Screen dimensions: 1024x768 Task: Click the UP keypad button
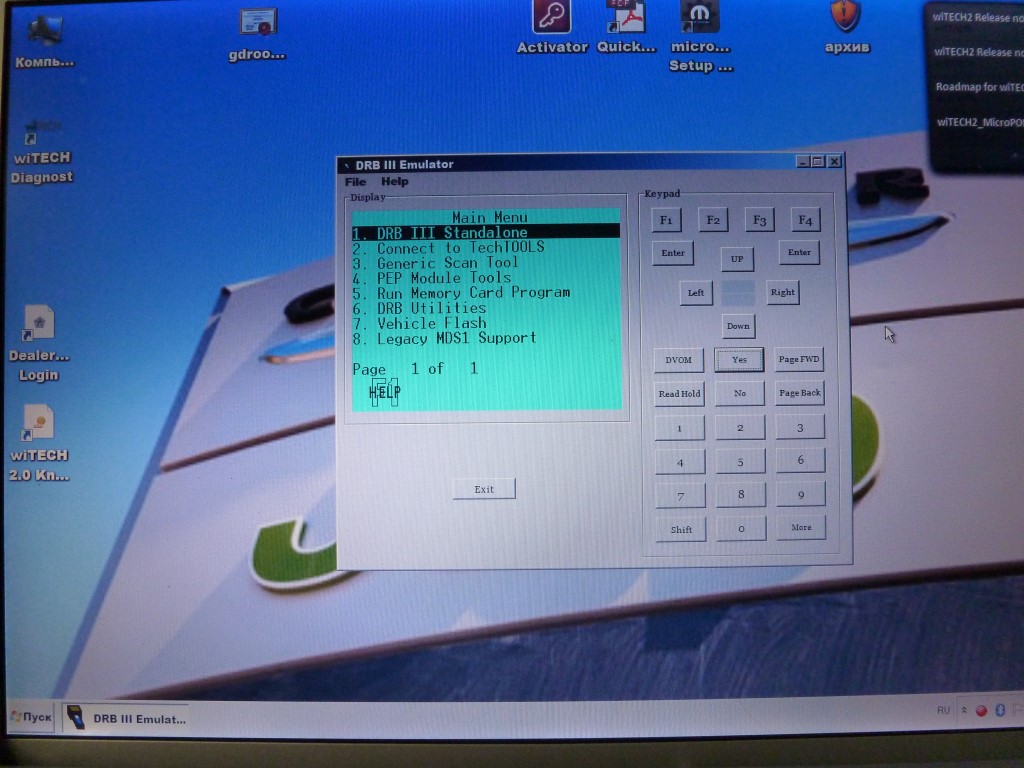(x=737, y=259)
